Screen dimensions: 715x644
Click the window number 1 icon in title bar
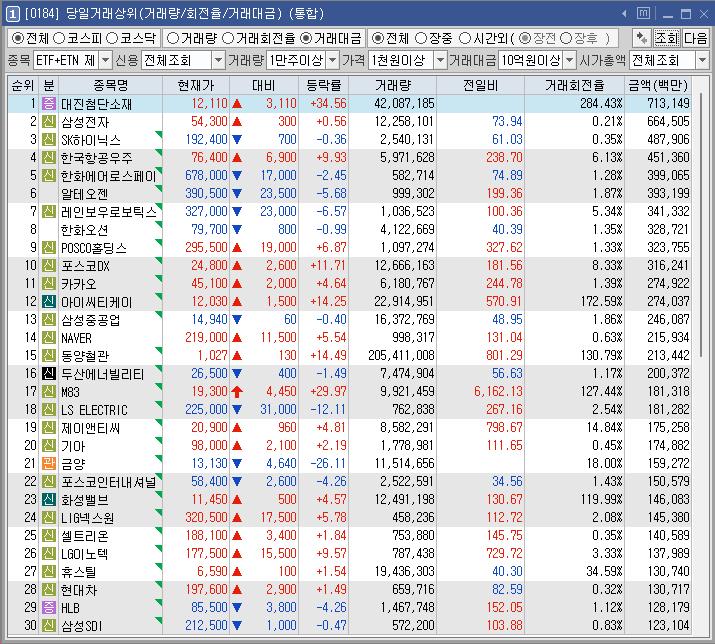coord(12,14)
